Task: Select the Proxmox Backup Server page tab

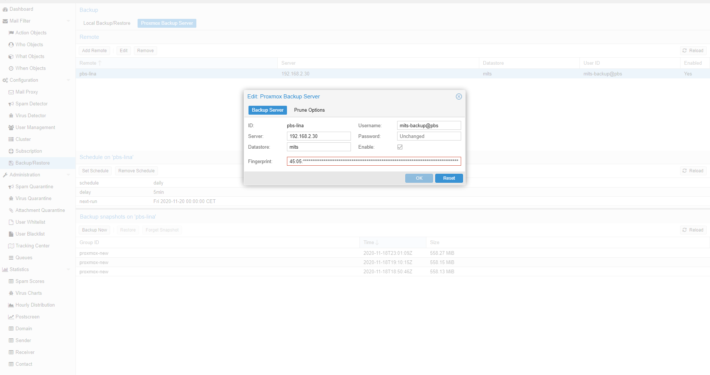Action: [x=167, y=23]
